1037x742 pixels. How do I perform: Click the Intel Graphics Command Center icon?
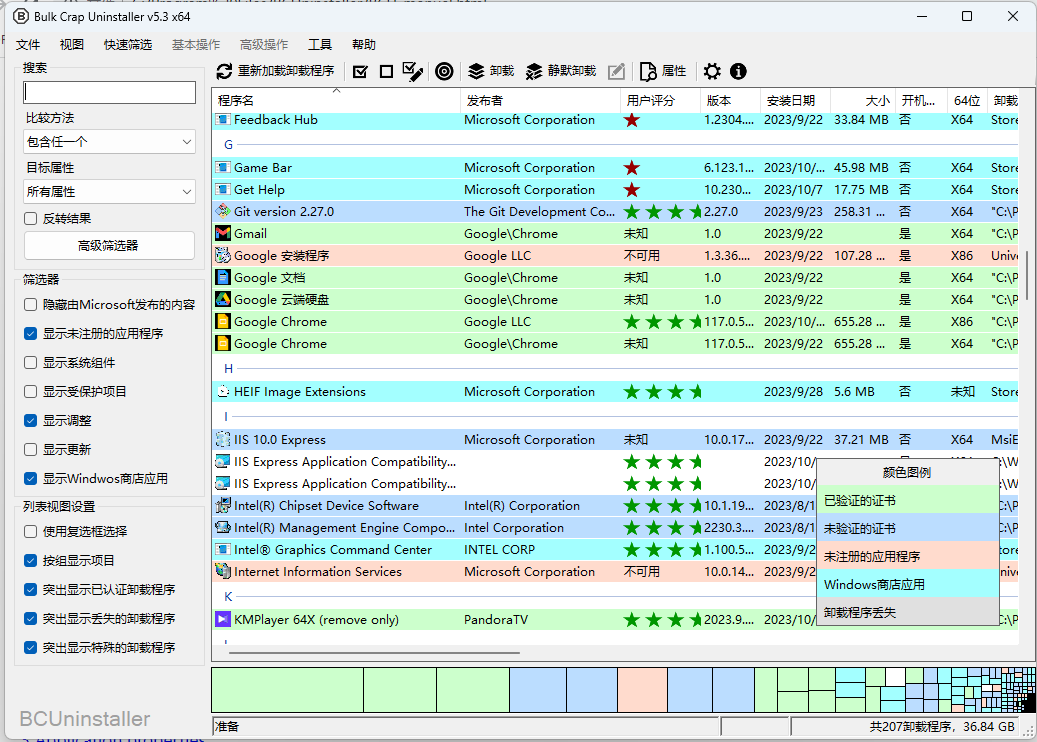223,550
